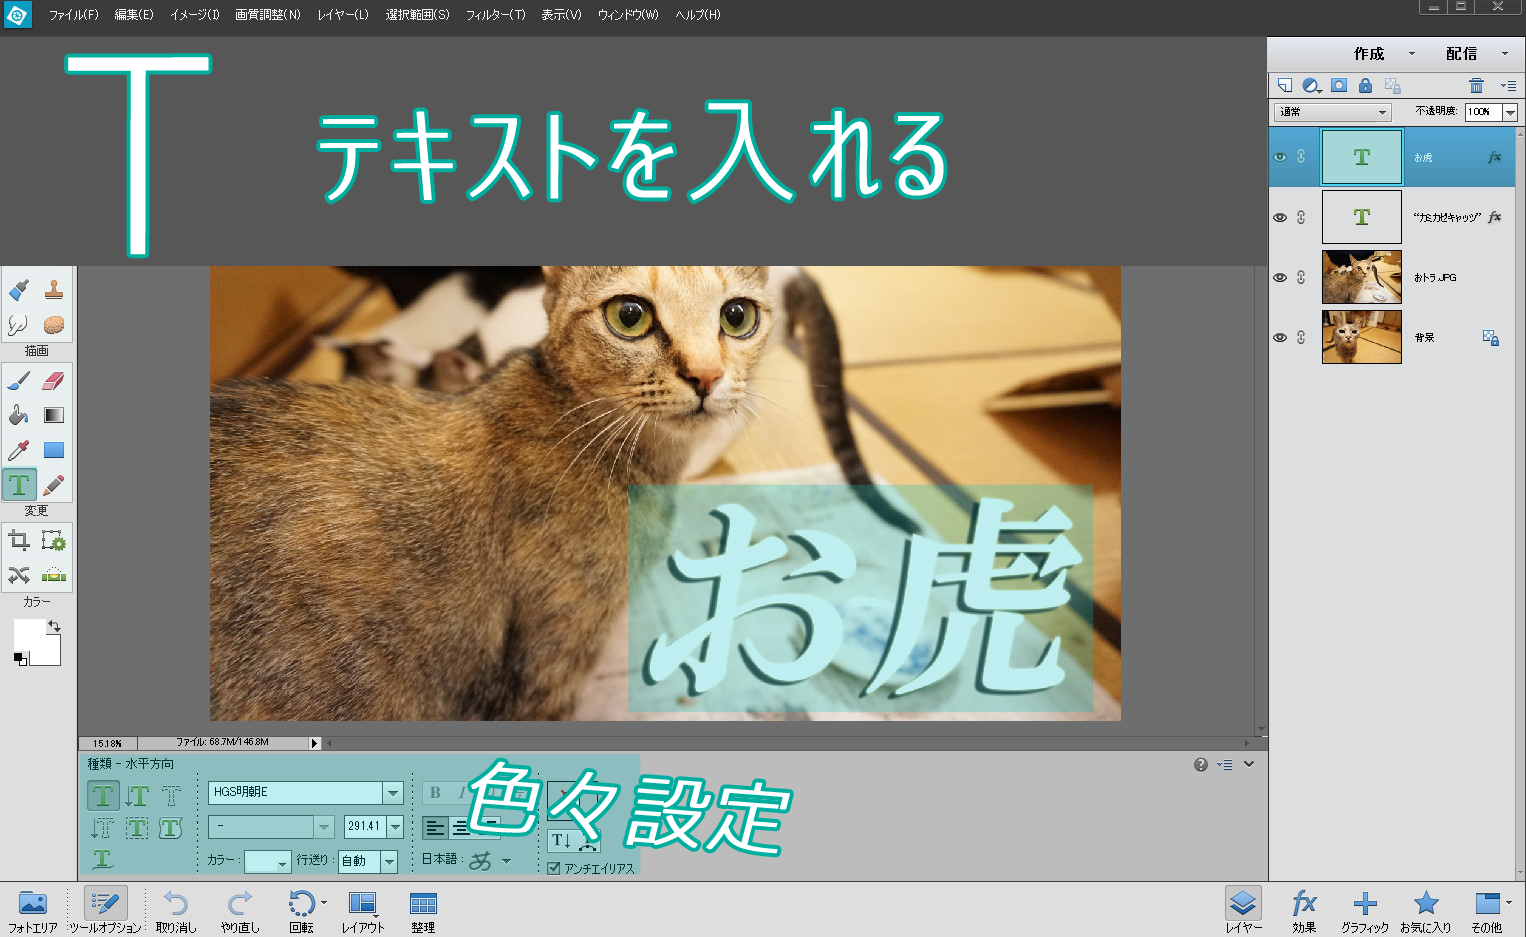
Task: Open レイヤー(L) menu
Action: tap(343, 15)
